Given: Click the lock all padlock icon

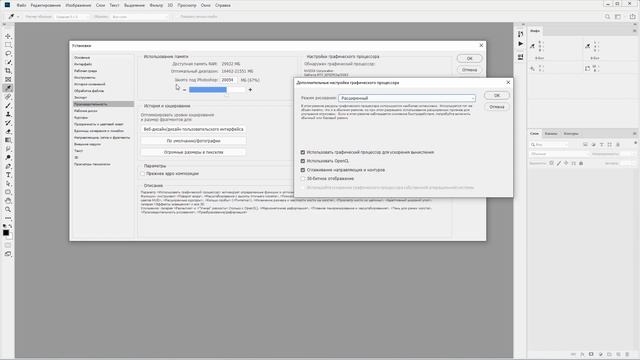Looking at the screenshot, I should [581, 163].
